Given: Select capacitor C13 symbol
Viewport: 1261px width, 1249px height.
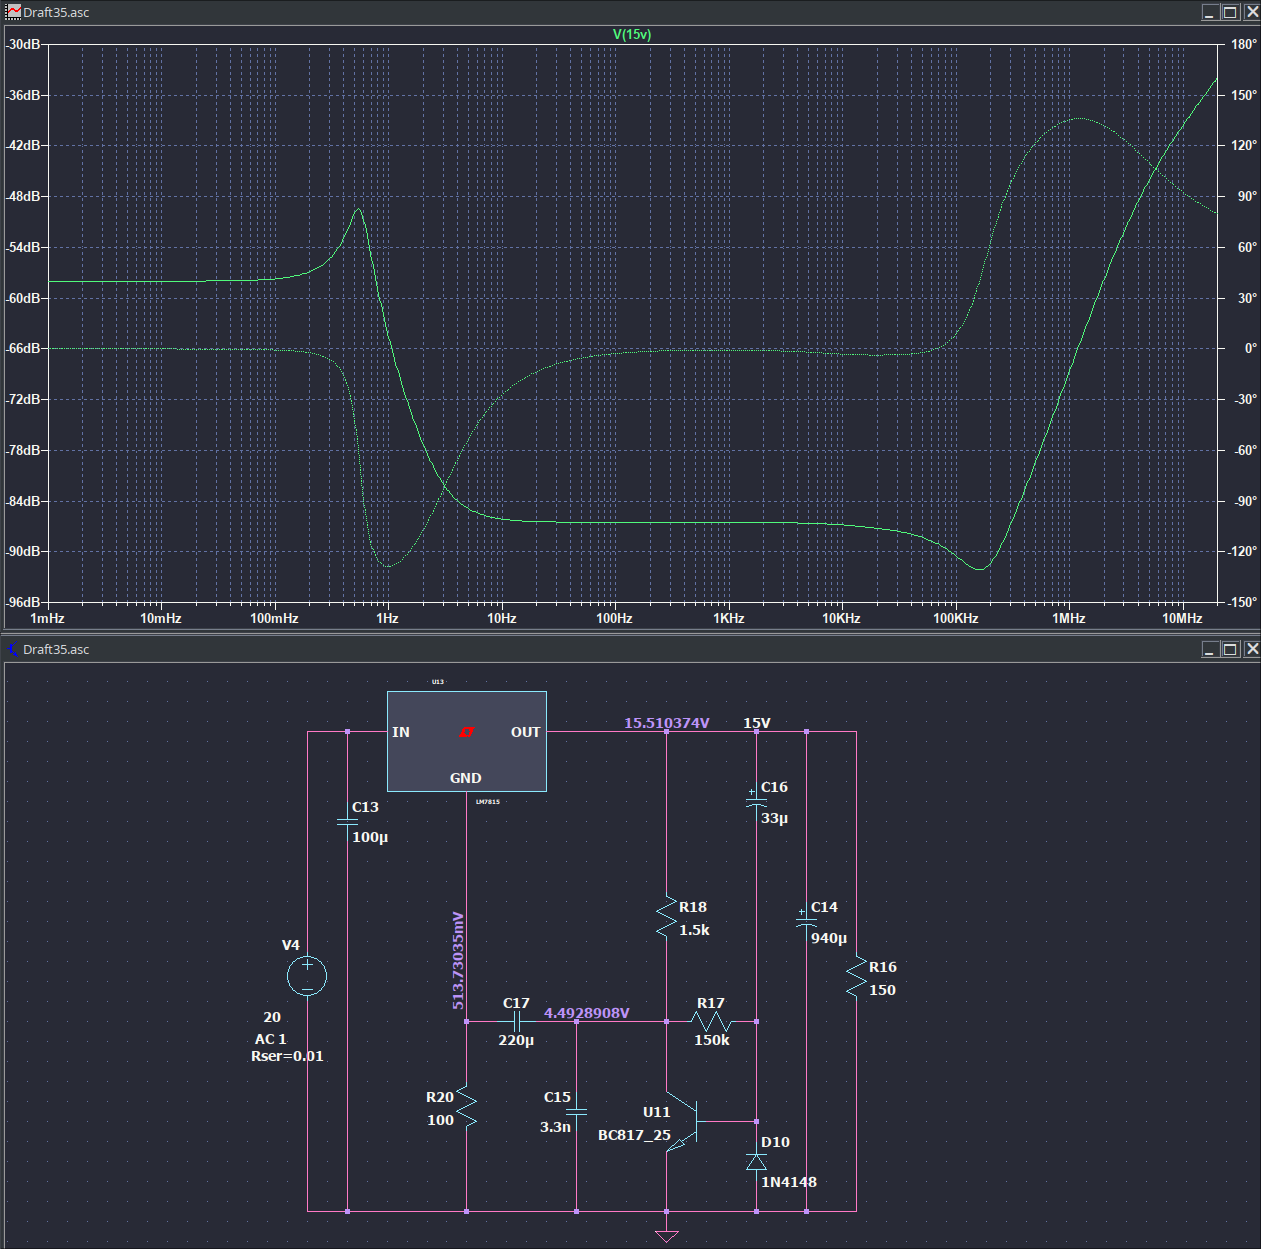Looking at the screenshot, I should pyautogui.click(x=347, y=822).
